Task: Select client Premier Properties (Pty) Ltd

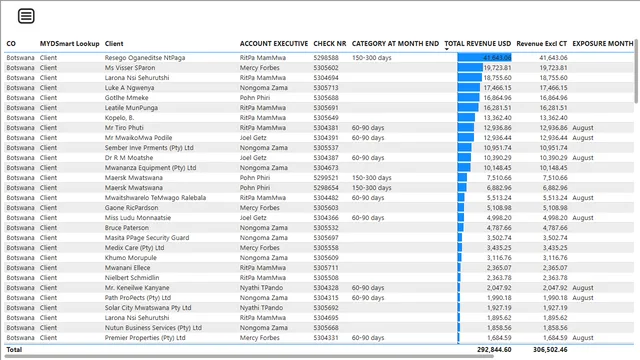Action: tap(145, 338)
